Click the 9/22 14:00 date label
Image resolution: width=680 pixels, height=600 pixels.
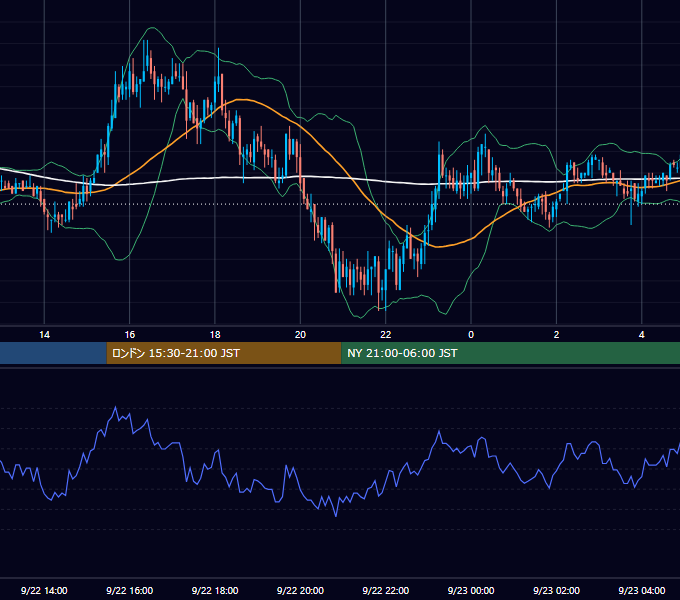44,590
